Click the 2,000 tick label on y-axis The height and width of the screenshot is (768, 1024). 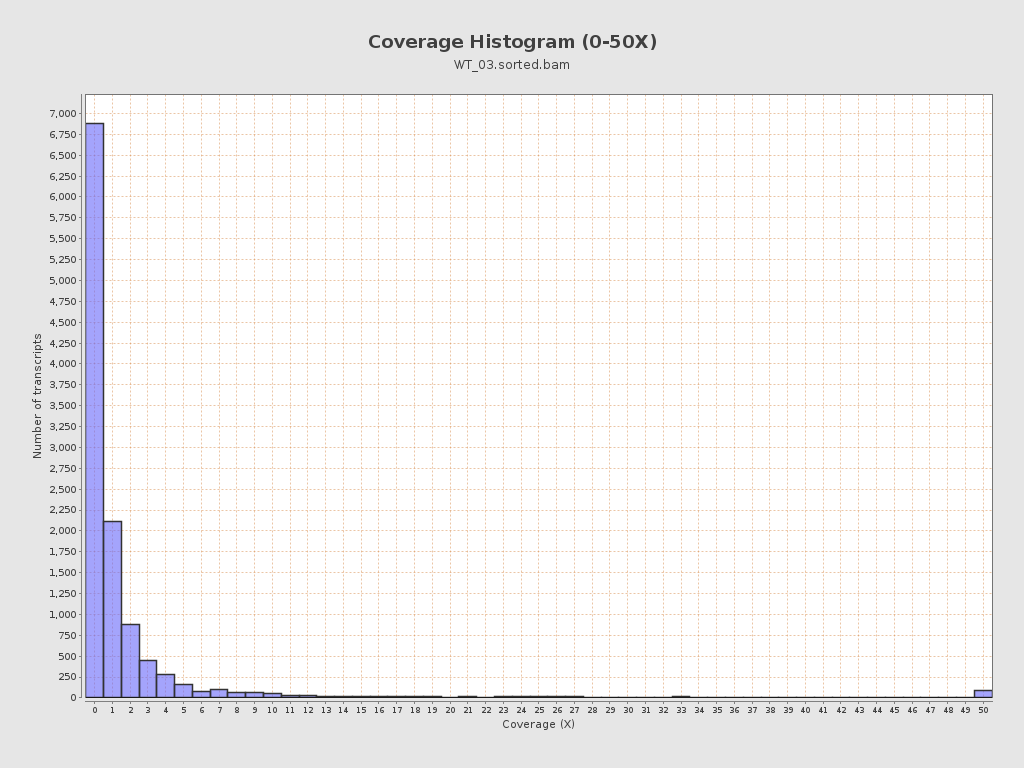point(63,531)
